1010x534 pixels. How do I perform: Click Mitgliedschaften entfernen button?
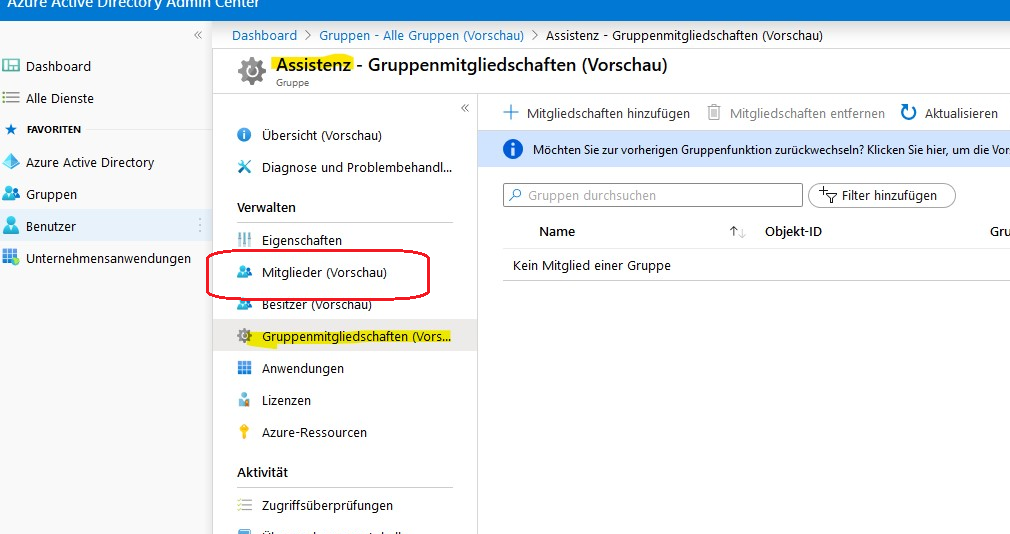[x=796, y=113]
